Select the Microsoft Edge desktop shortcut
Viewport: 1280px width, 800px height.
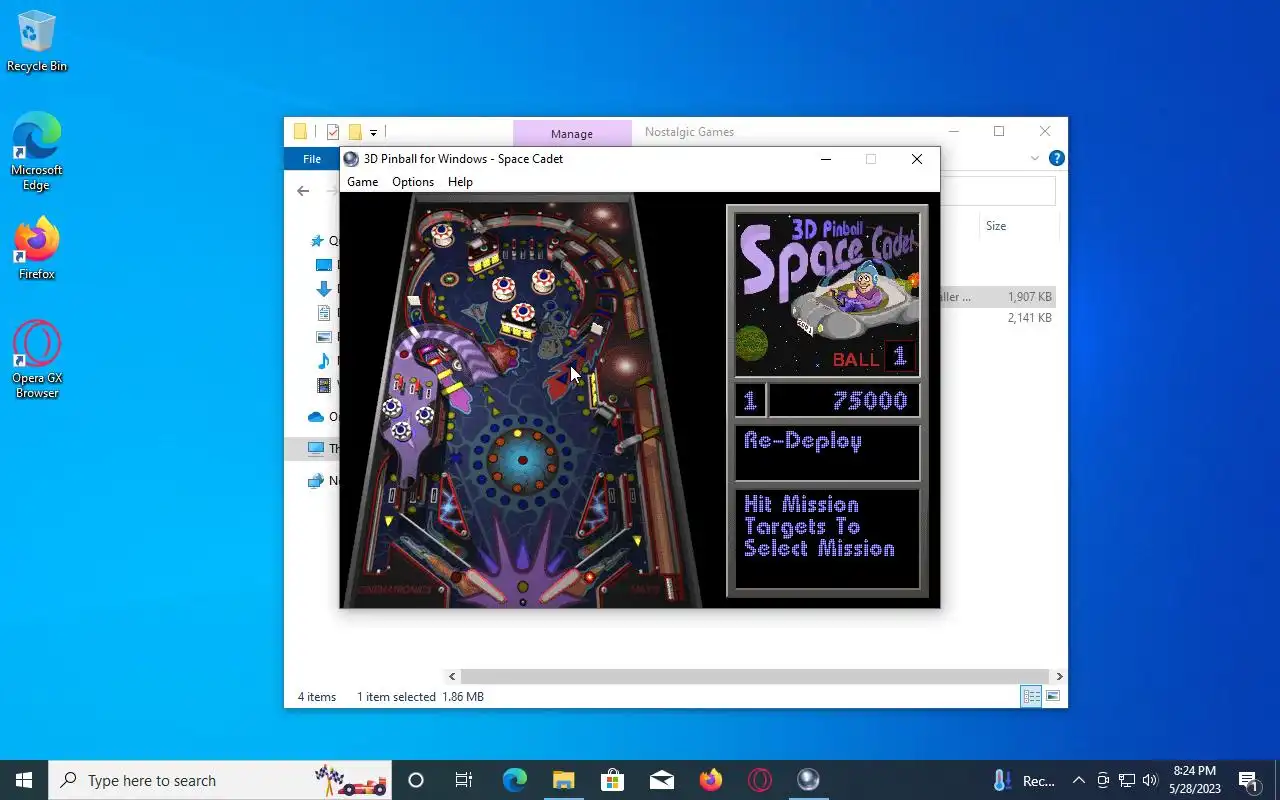(x=37, y=152)
